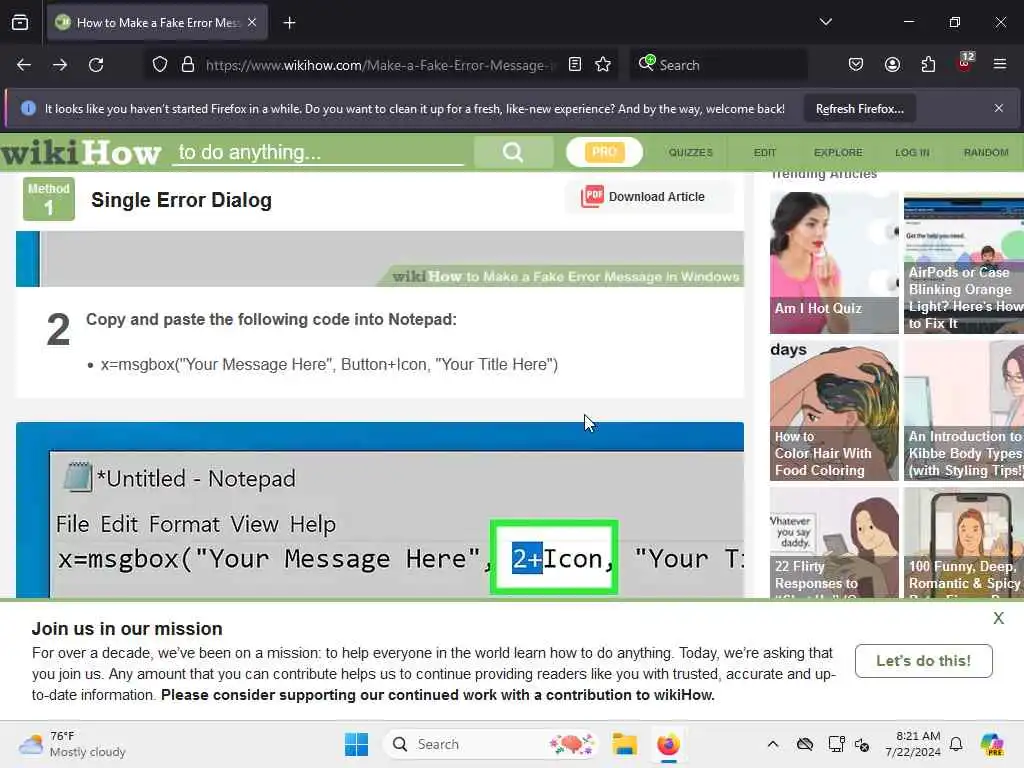Click the wikiHow logo

click(x=81, y=152)
